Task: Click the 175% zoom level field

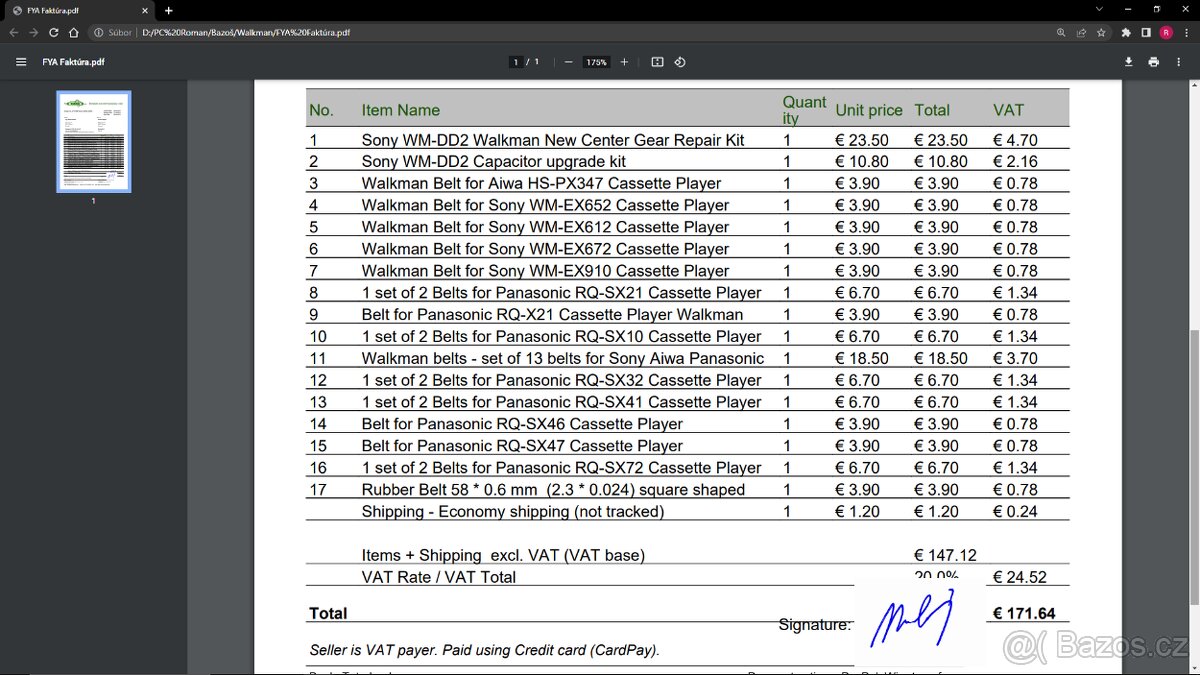Action: (596, 62)
